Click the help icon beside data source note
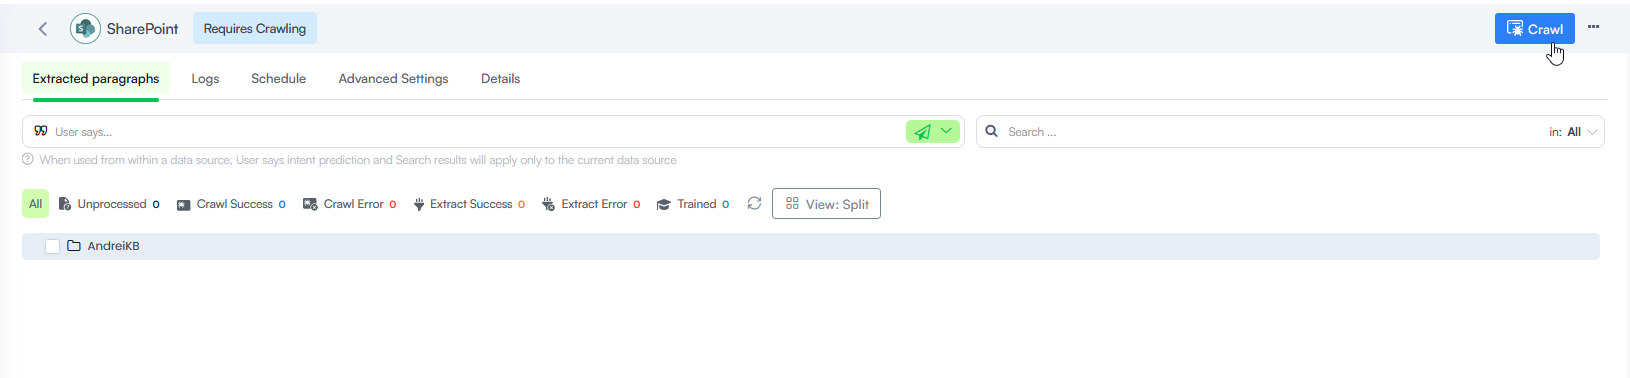The width and height of the screenshot is (1630, 378). [28, 160]
